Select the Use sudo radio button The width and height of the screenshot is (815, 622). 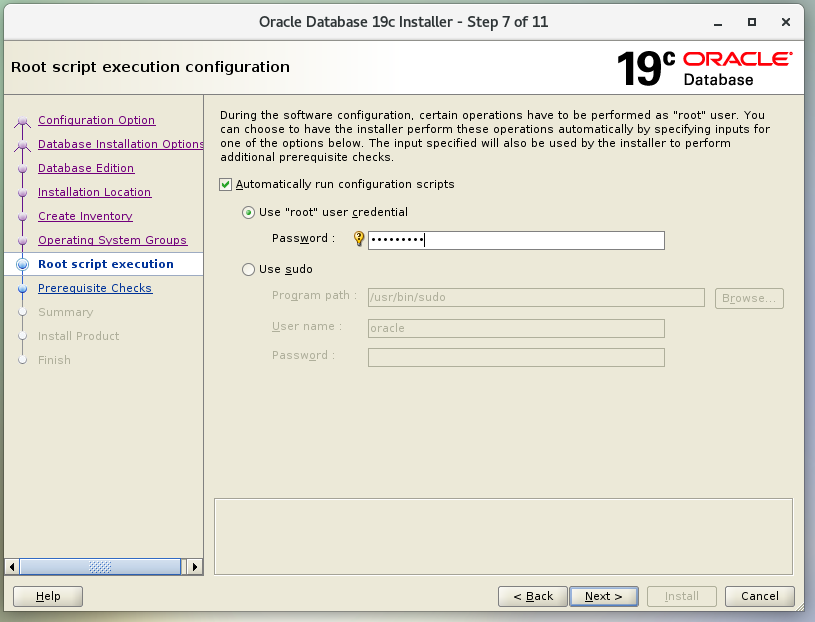click(x=249, y=269)
